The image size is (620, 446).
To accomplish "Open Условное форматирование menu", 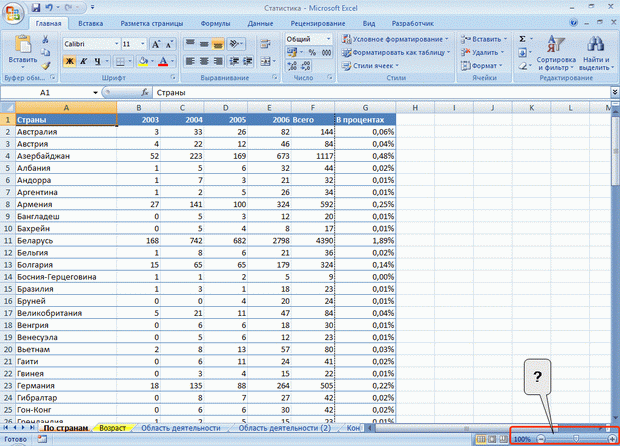I will tap(395, 39).
